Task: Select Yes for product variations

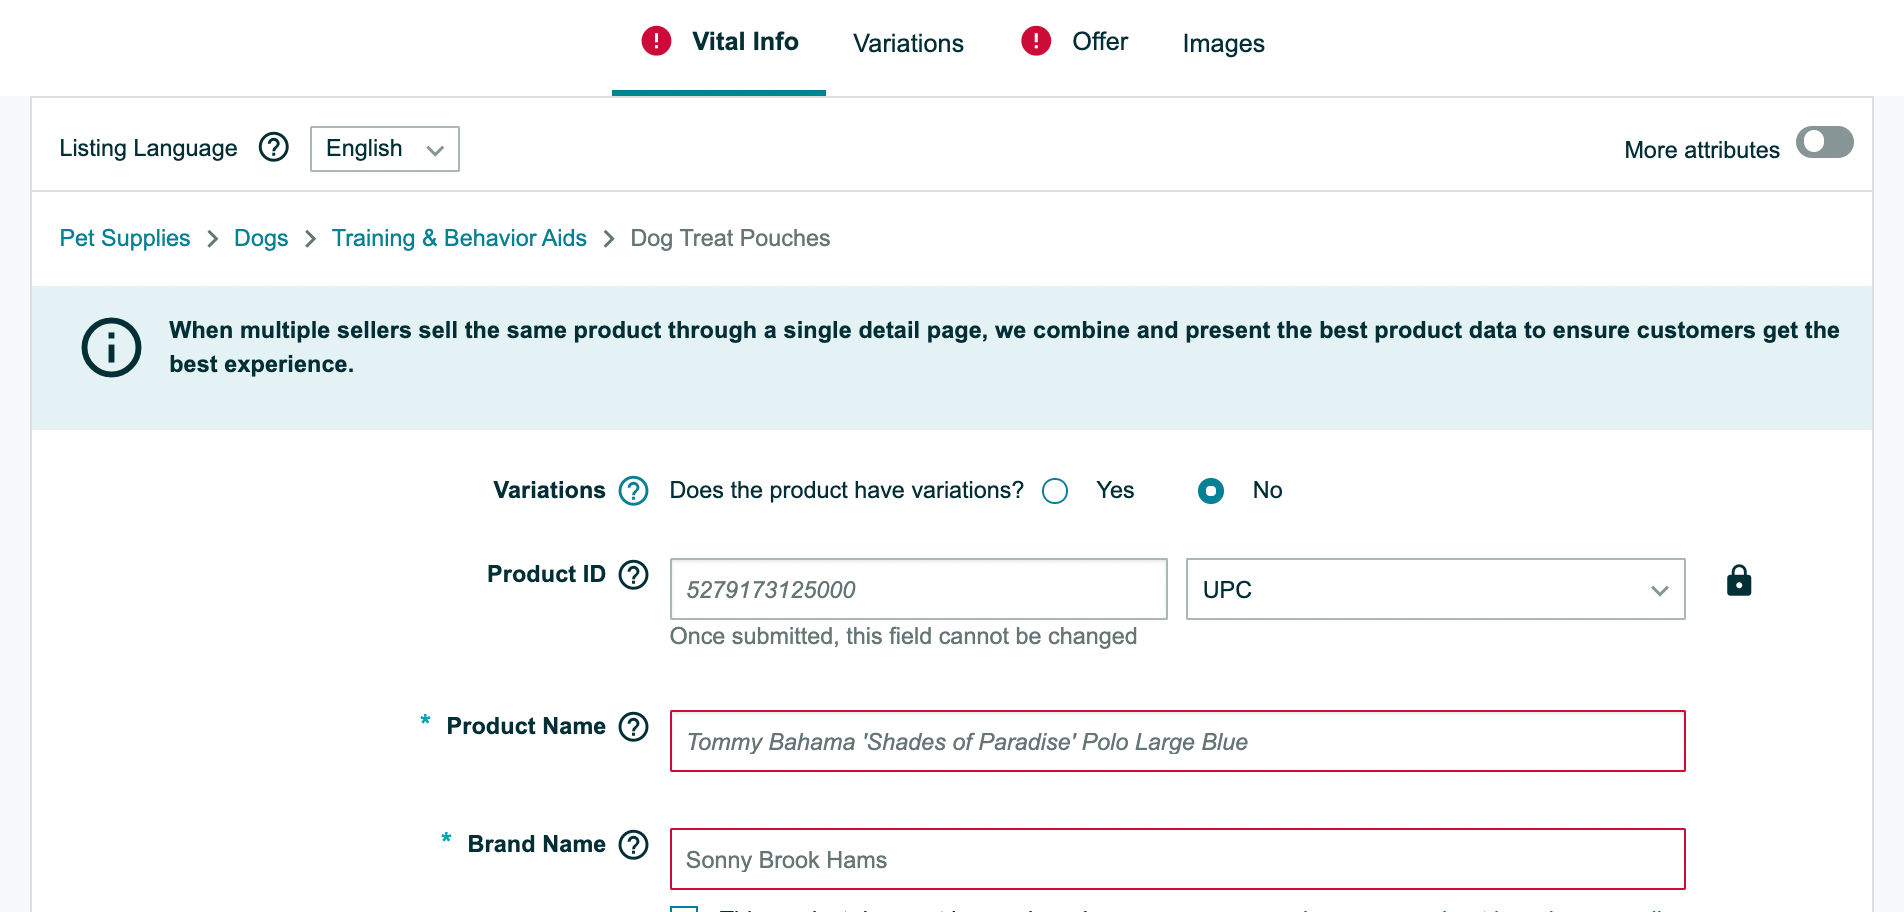Action: [1055, 491]
